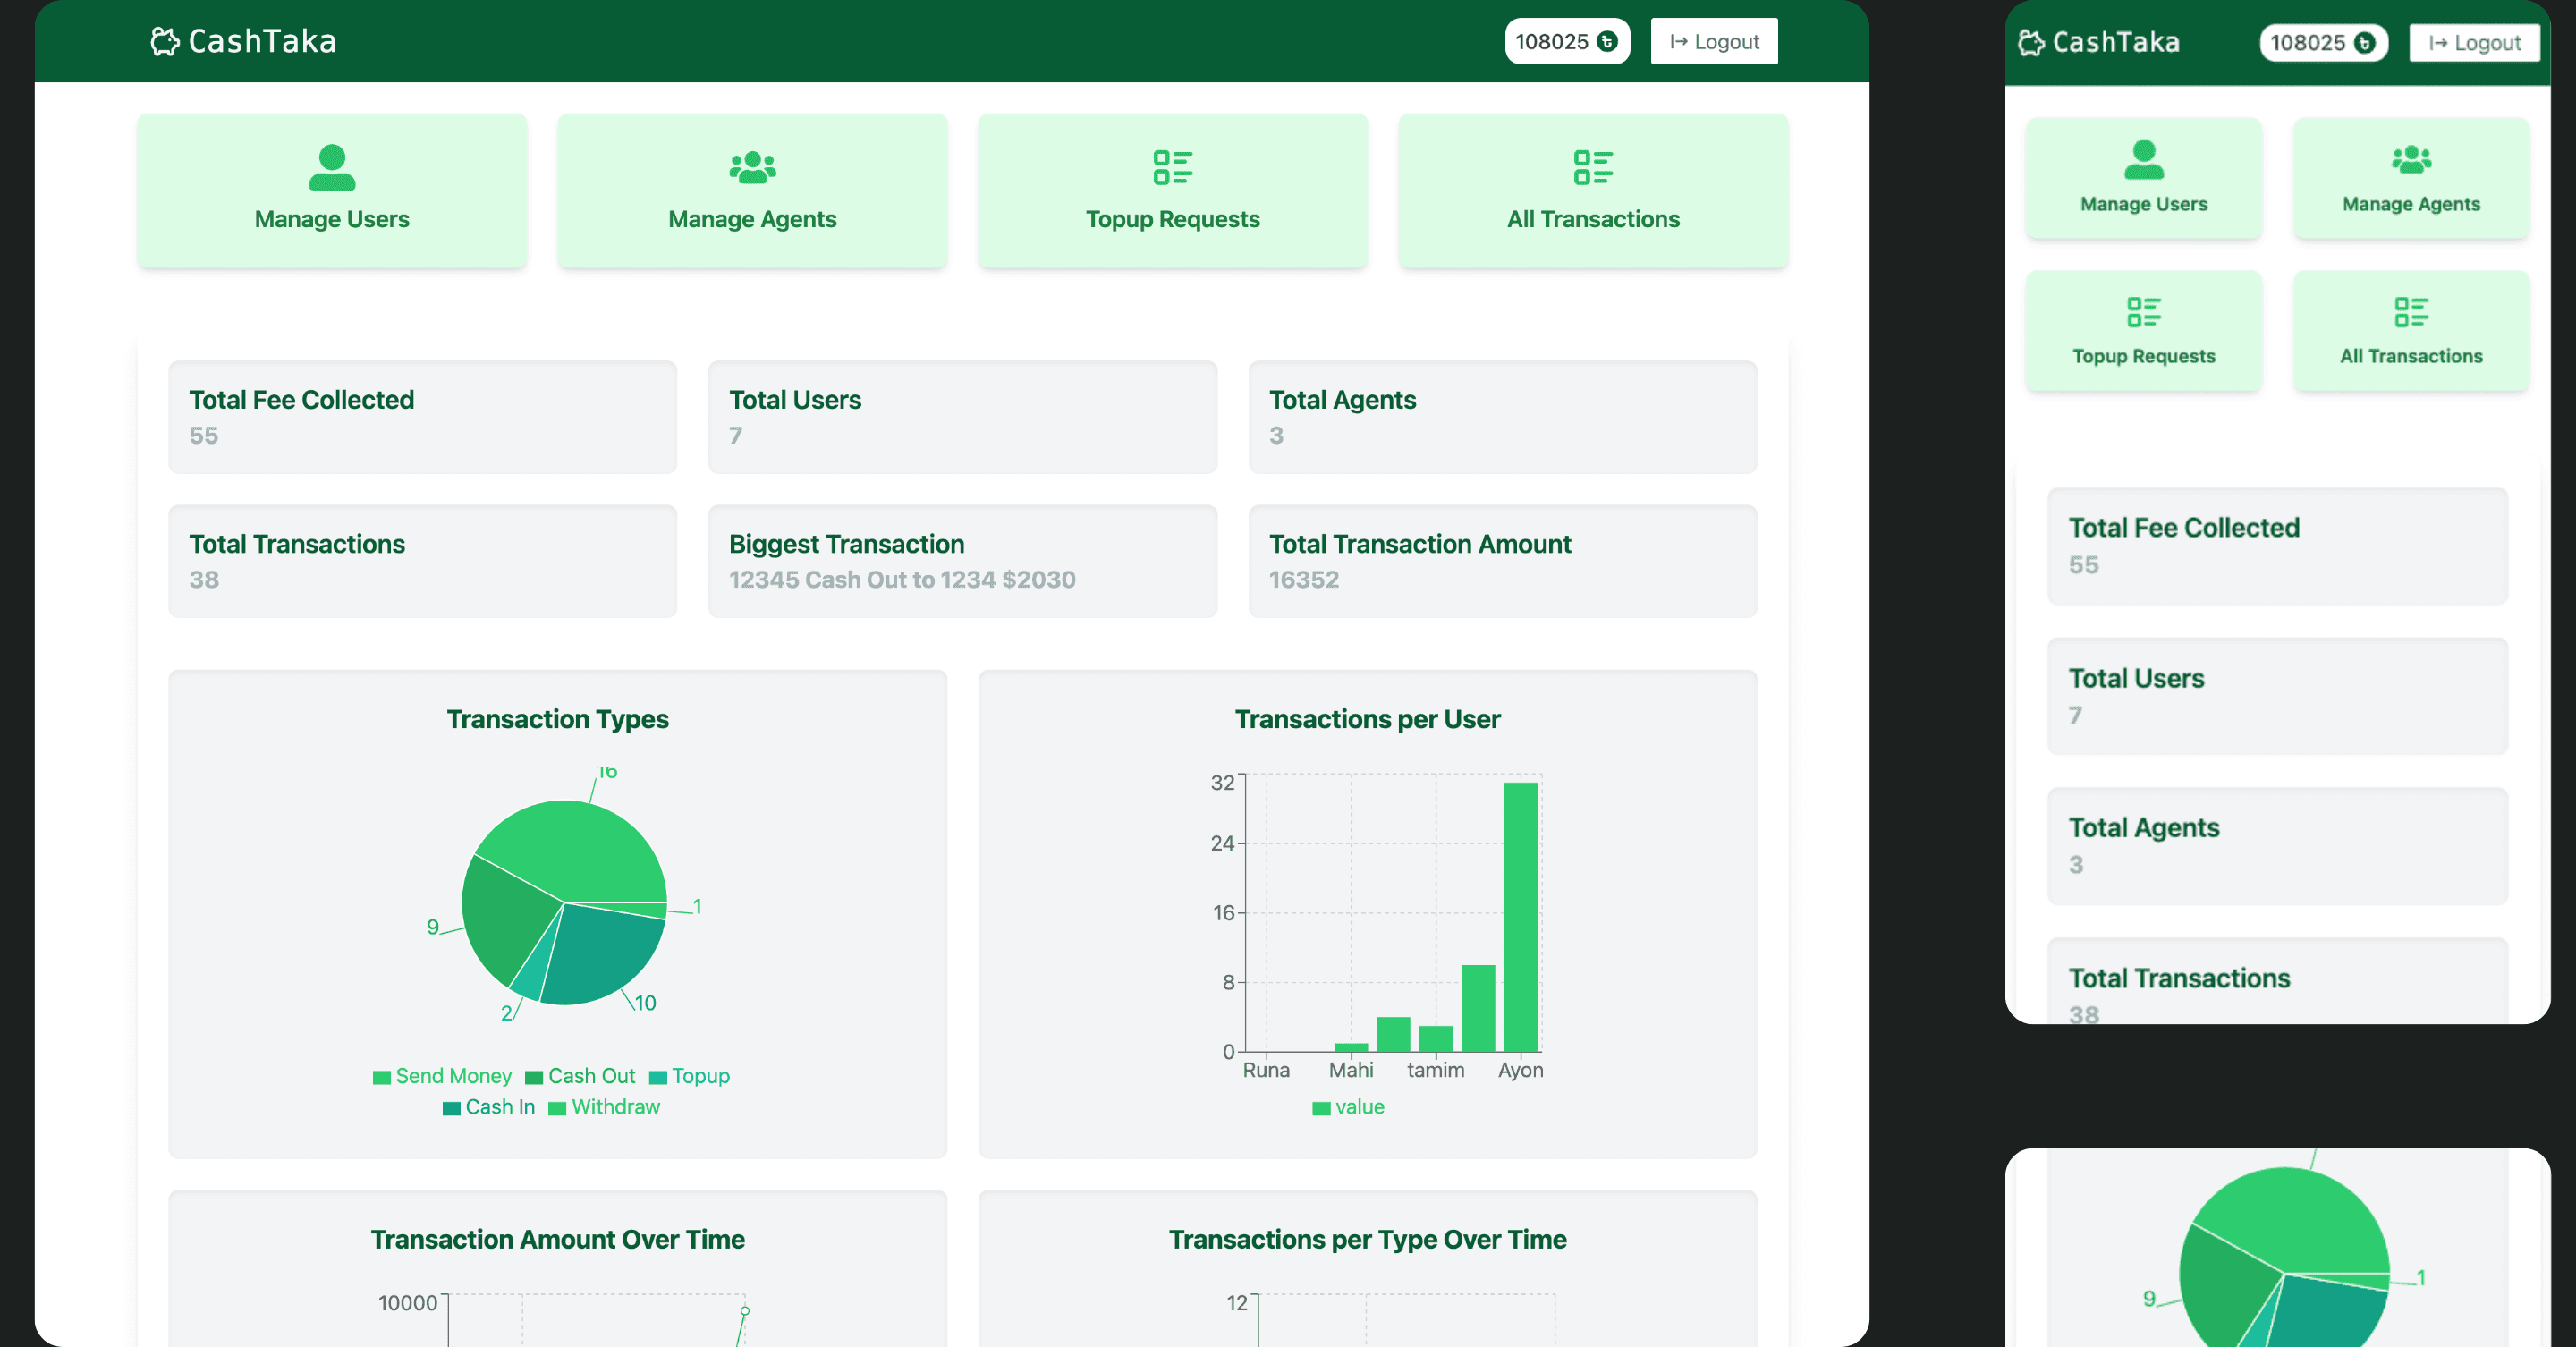Click the Total Fee Collected card in mobile view
2576x1347 pixels.
2278,546
